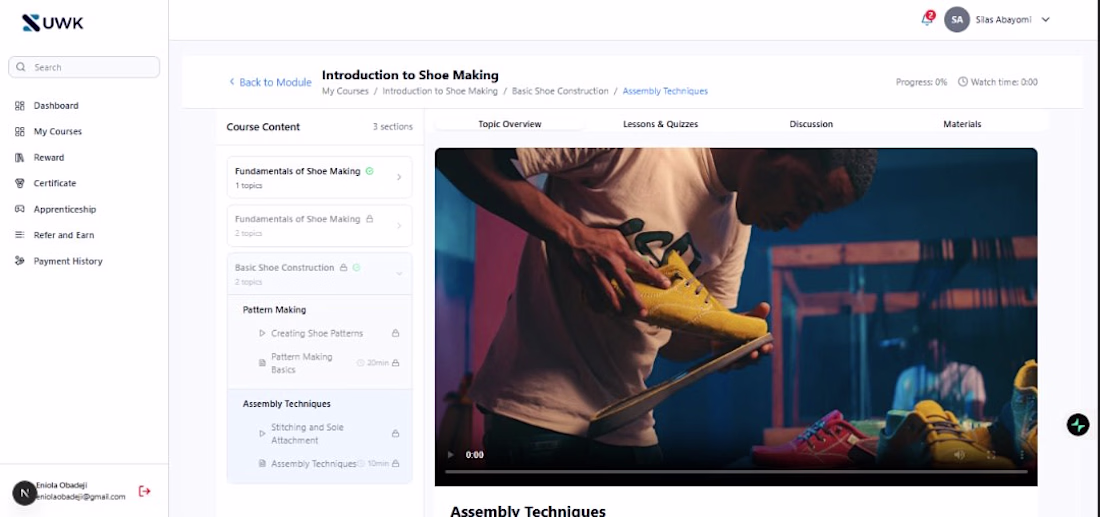
Task: Switch to the Materials tab
Action: 962,124
